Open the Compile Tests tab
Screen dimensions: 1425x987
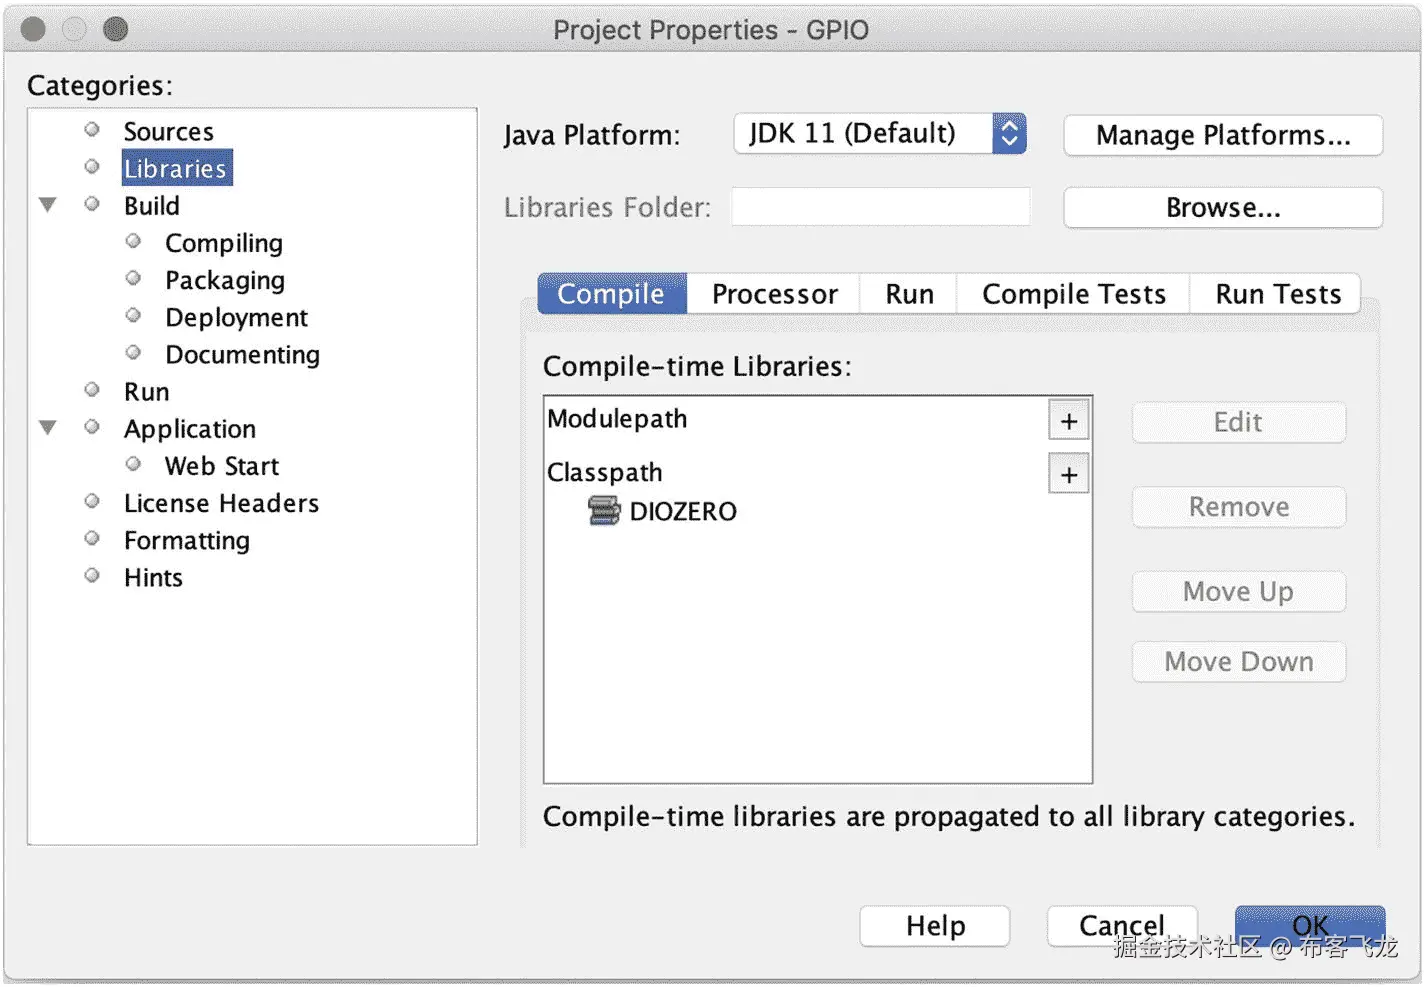point(1073,294)
